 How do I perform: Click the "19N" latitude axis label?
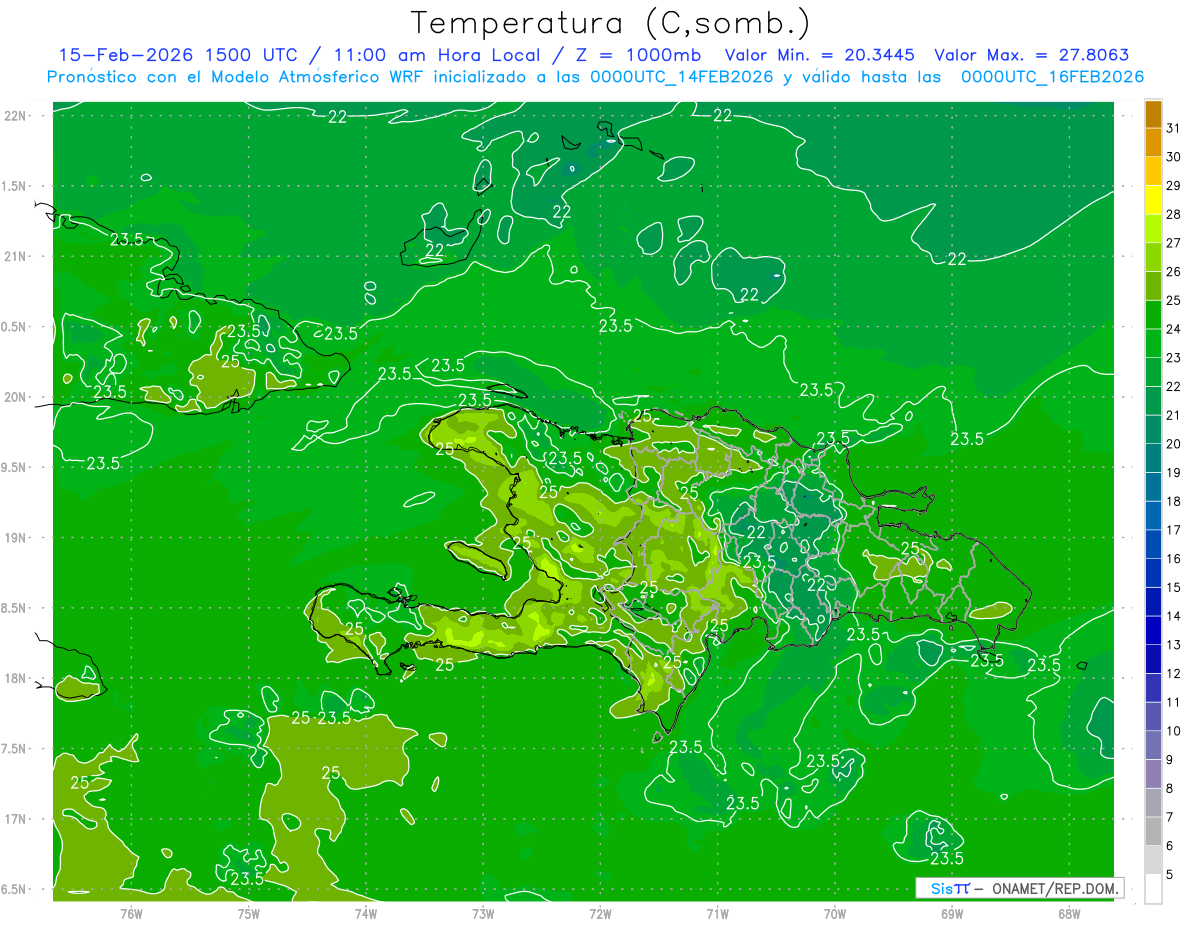(x=17, y=538)
